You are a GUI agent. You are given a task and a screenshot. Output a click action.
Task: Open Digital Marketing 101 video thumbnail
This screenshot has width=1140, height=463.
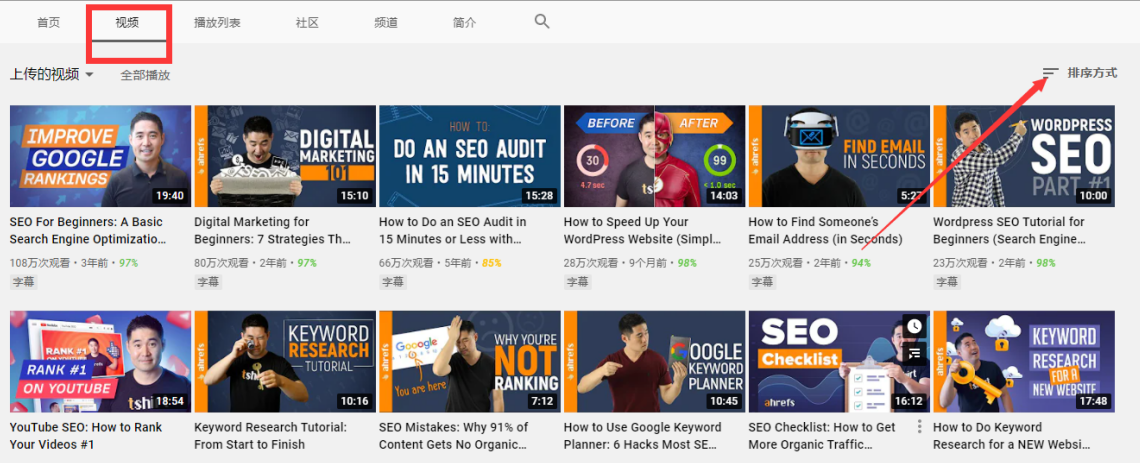click(x=285, y=156)
